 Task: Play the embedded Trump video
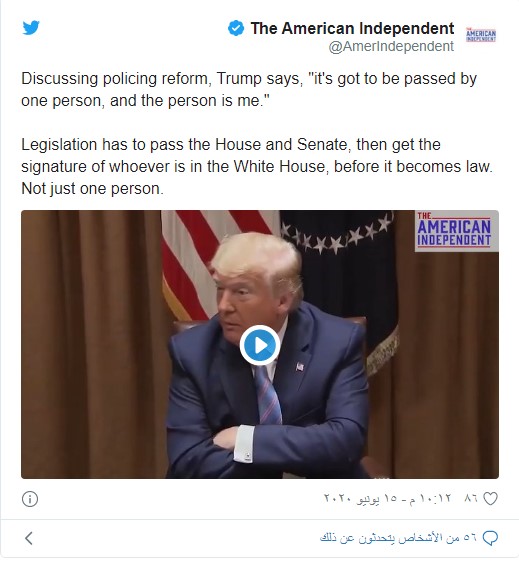point(260,345)
